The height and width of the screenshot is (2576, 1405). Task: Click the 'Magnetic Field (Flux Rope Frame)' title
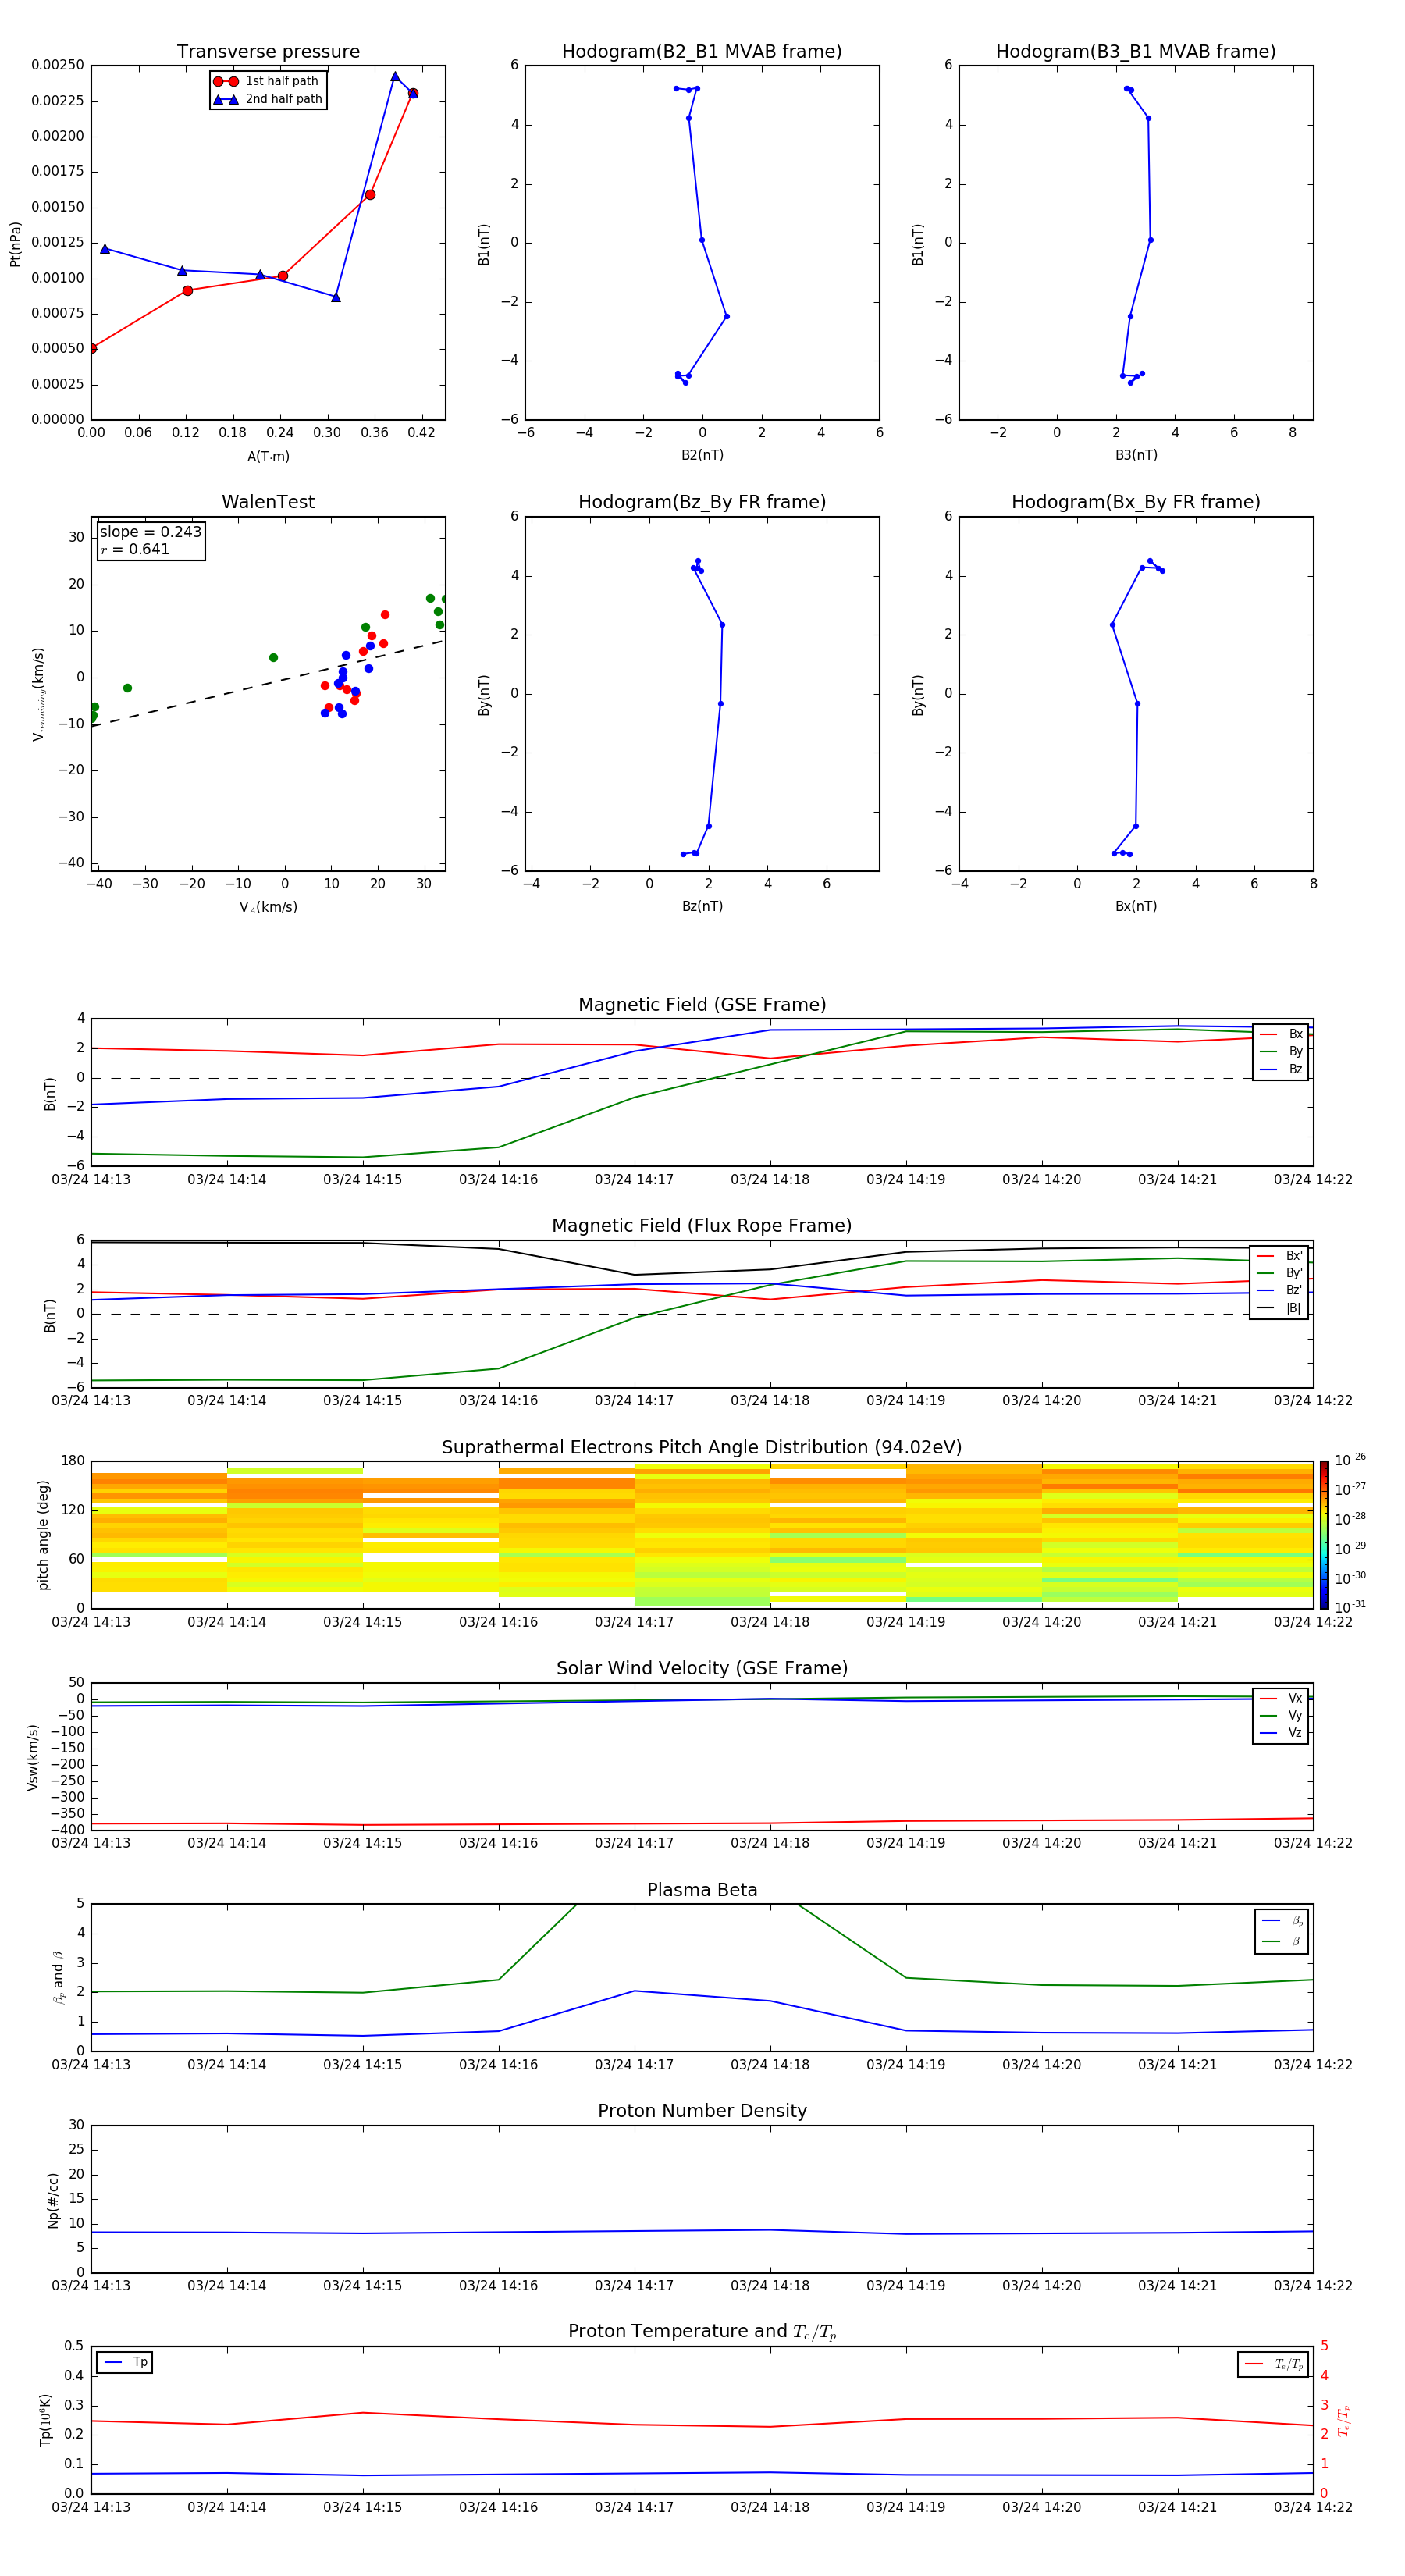click(x=702, y=1226)
